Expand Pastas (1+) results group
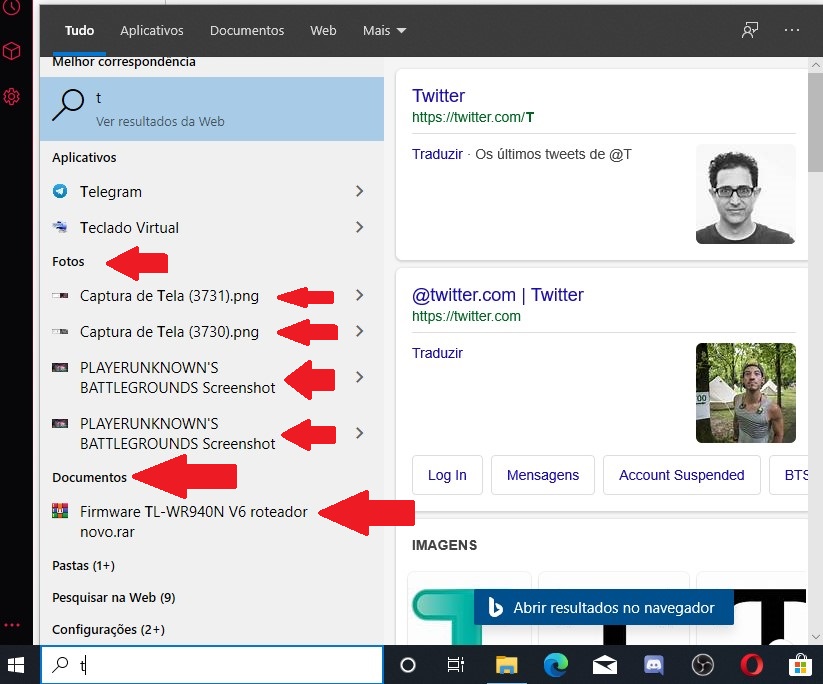Screen dimensions: 823x684 click(x=83, y=565)
